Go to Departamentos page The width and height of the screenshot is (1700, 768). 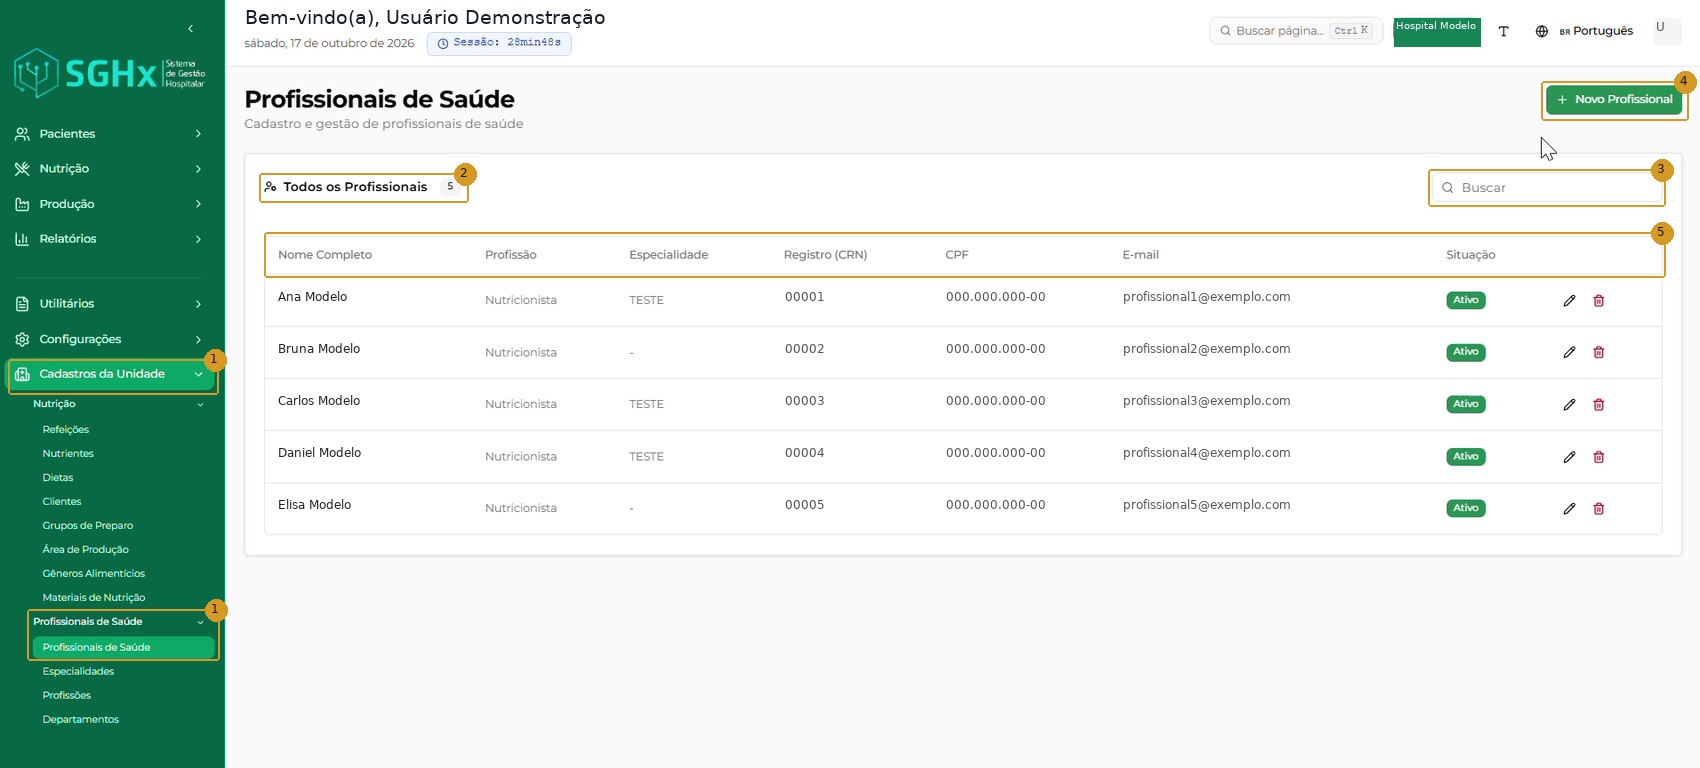[81, 720]
